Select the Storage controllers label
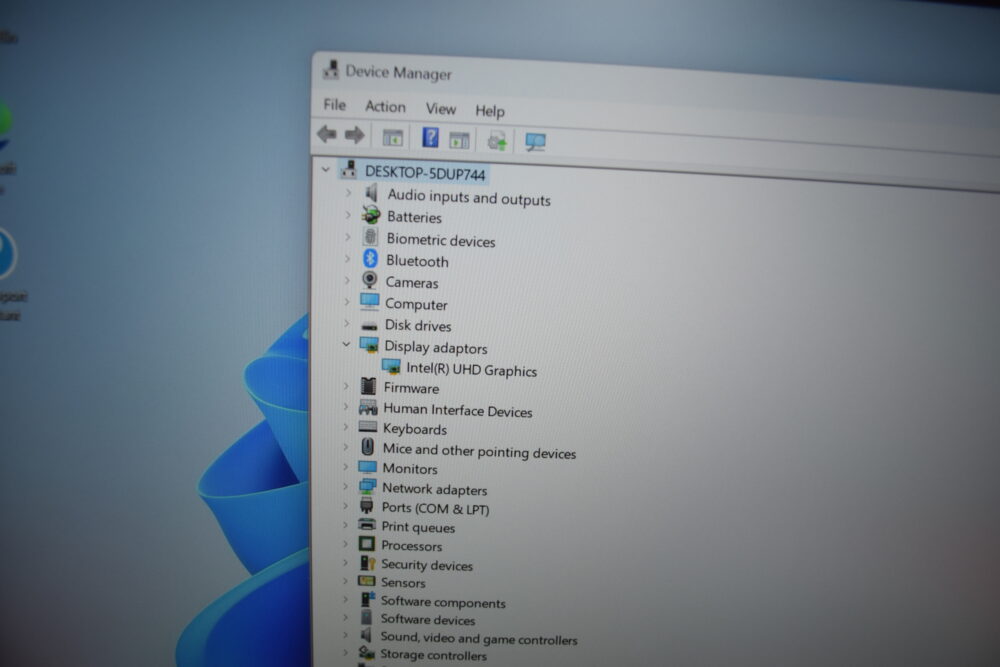Image resolution: width=1000 pixels, height=667 pixels. click(x=434, y=655)
